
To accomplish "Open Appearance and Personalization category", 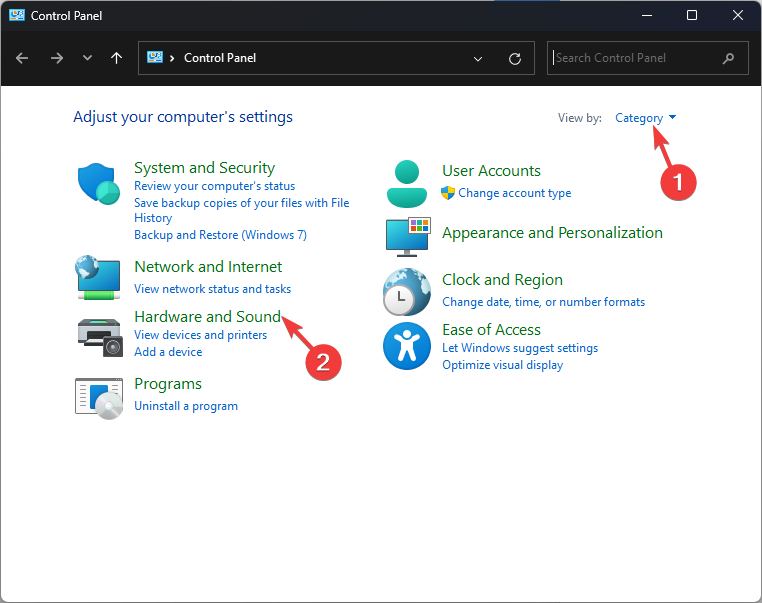I will (x=552, y=233).
